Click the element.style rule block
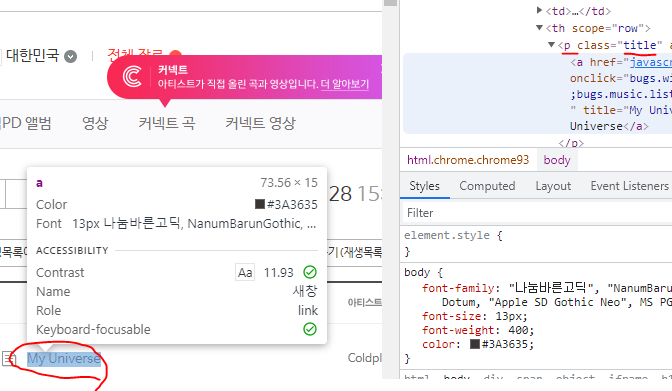 pos(537,243)
